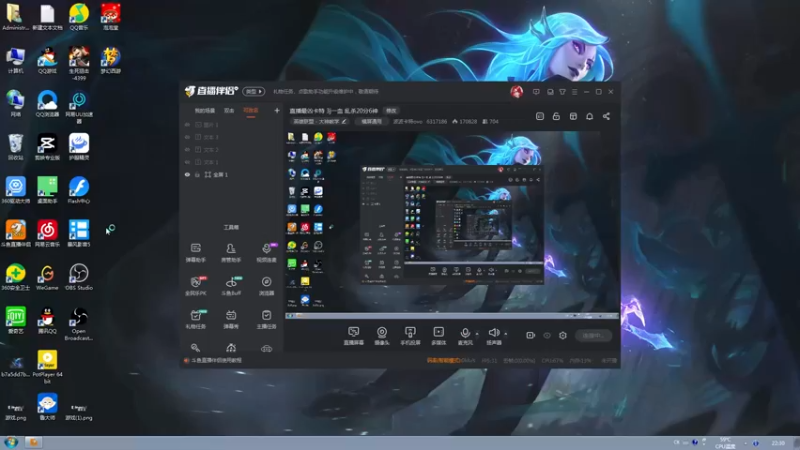Open the 弹幕秀 tool
800x450 pixels.
pyautogui.click(x=231, y=319)
